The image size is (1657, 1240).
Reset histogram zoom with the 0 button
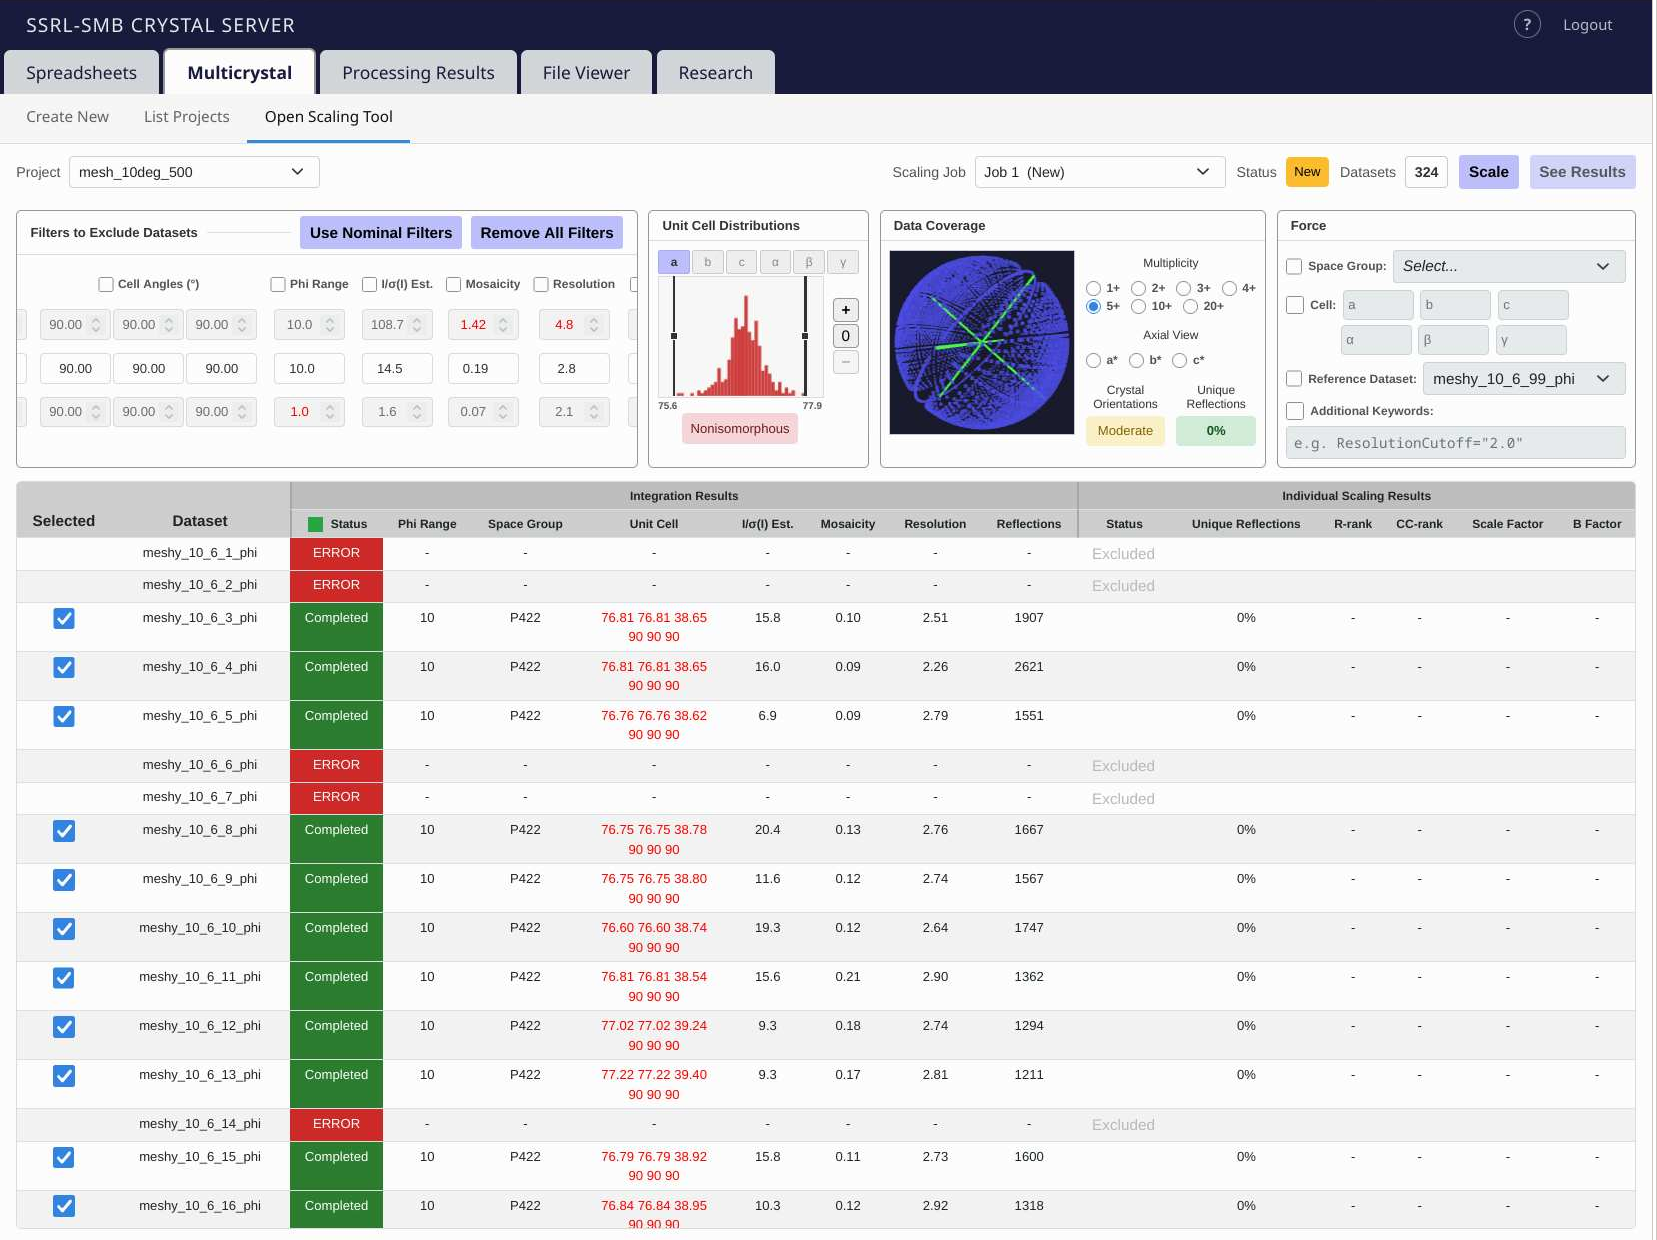845,336
